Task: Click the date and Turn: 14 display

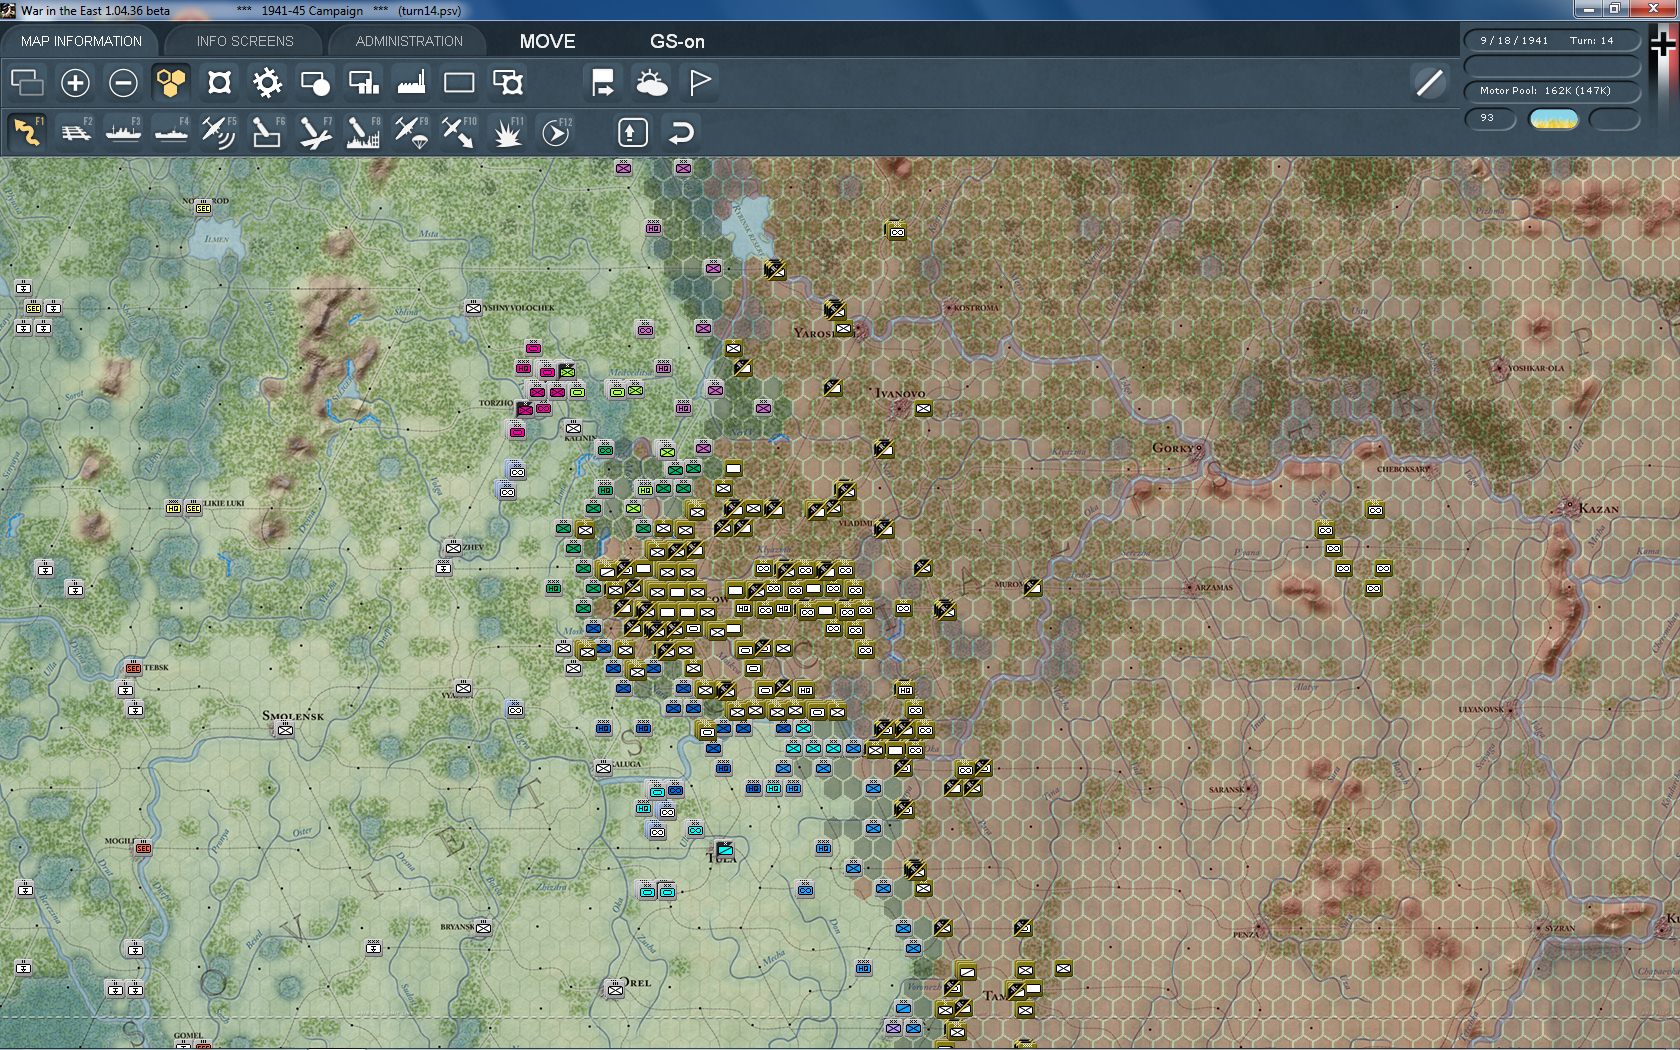Action: click(x=1552, y=40)
